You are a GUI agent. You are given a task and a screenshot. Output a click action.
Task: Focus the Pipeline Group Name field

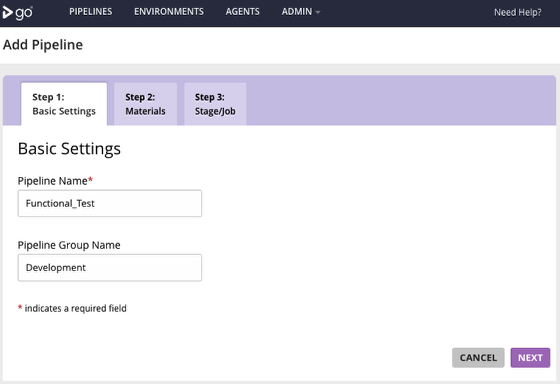(x=110, y=268)
